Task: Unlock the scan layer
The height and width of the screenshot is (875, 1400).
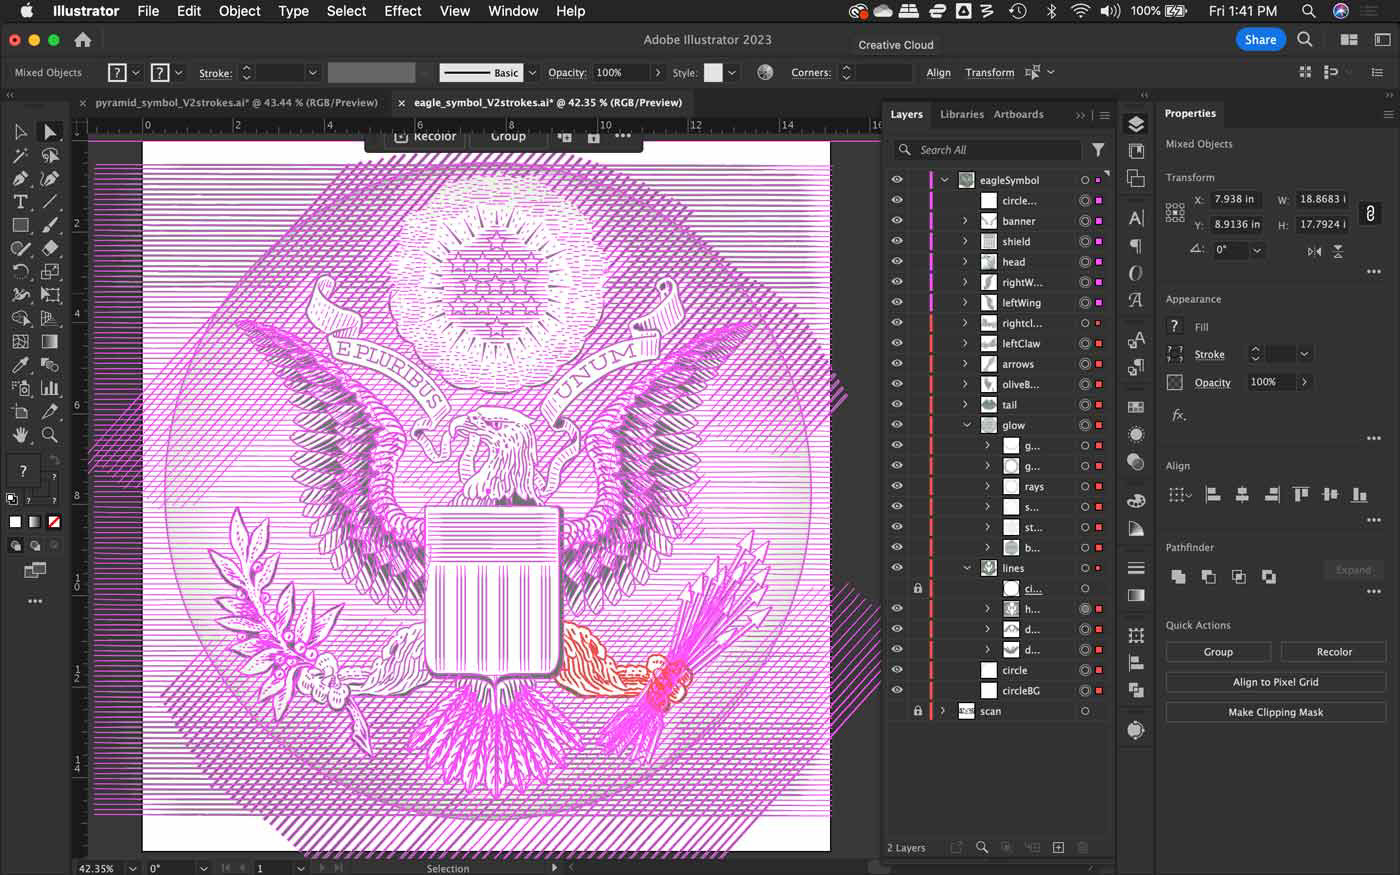Action: click(917, 711)
